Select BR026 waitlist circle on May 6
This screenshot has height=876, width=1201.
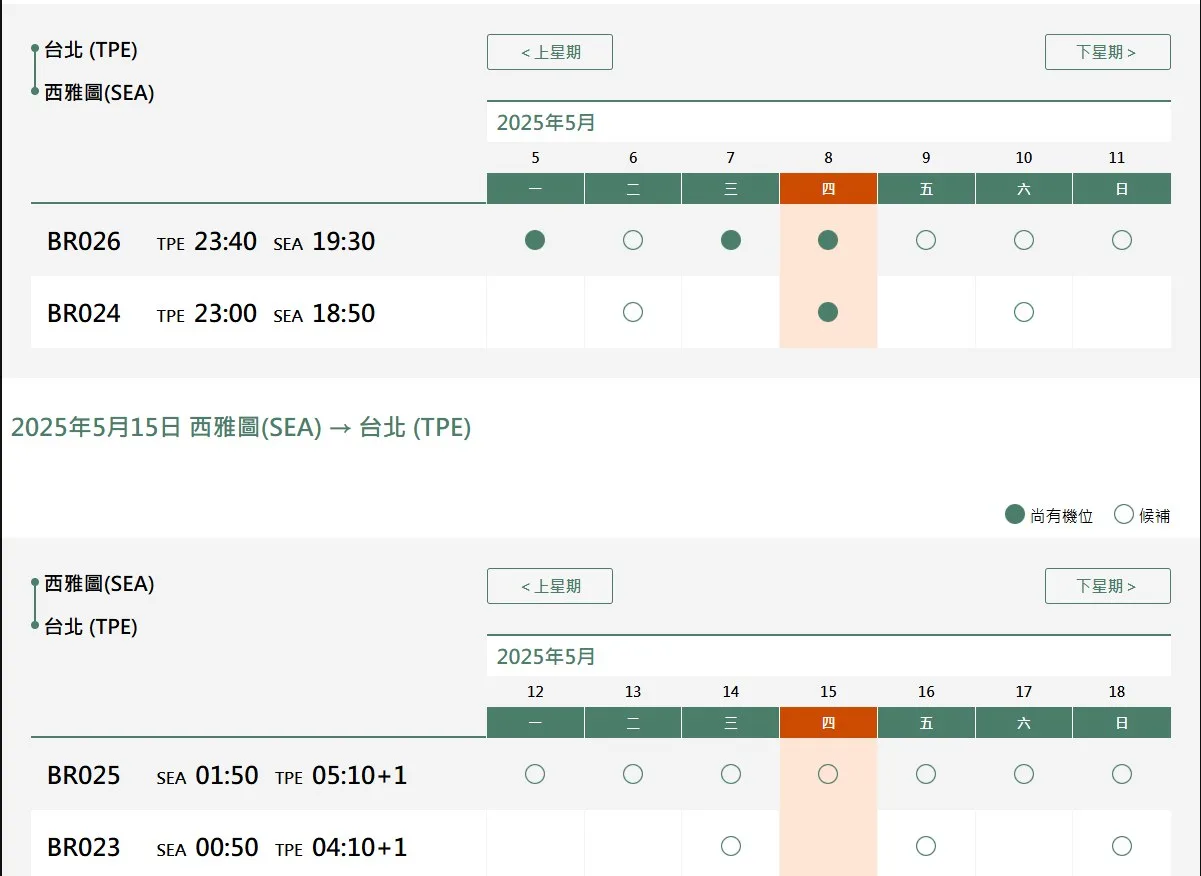point(633,240)
